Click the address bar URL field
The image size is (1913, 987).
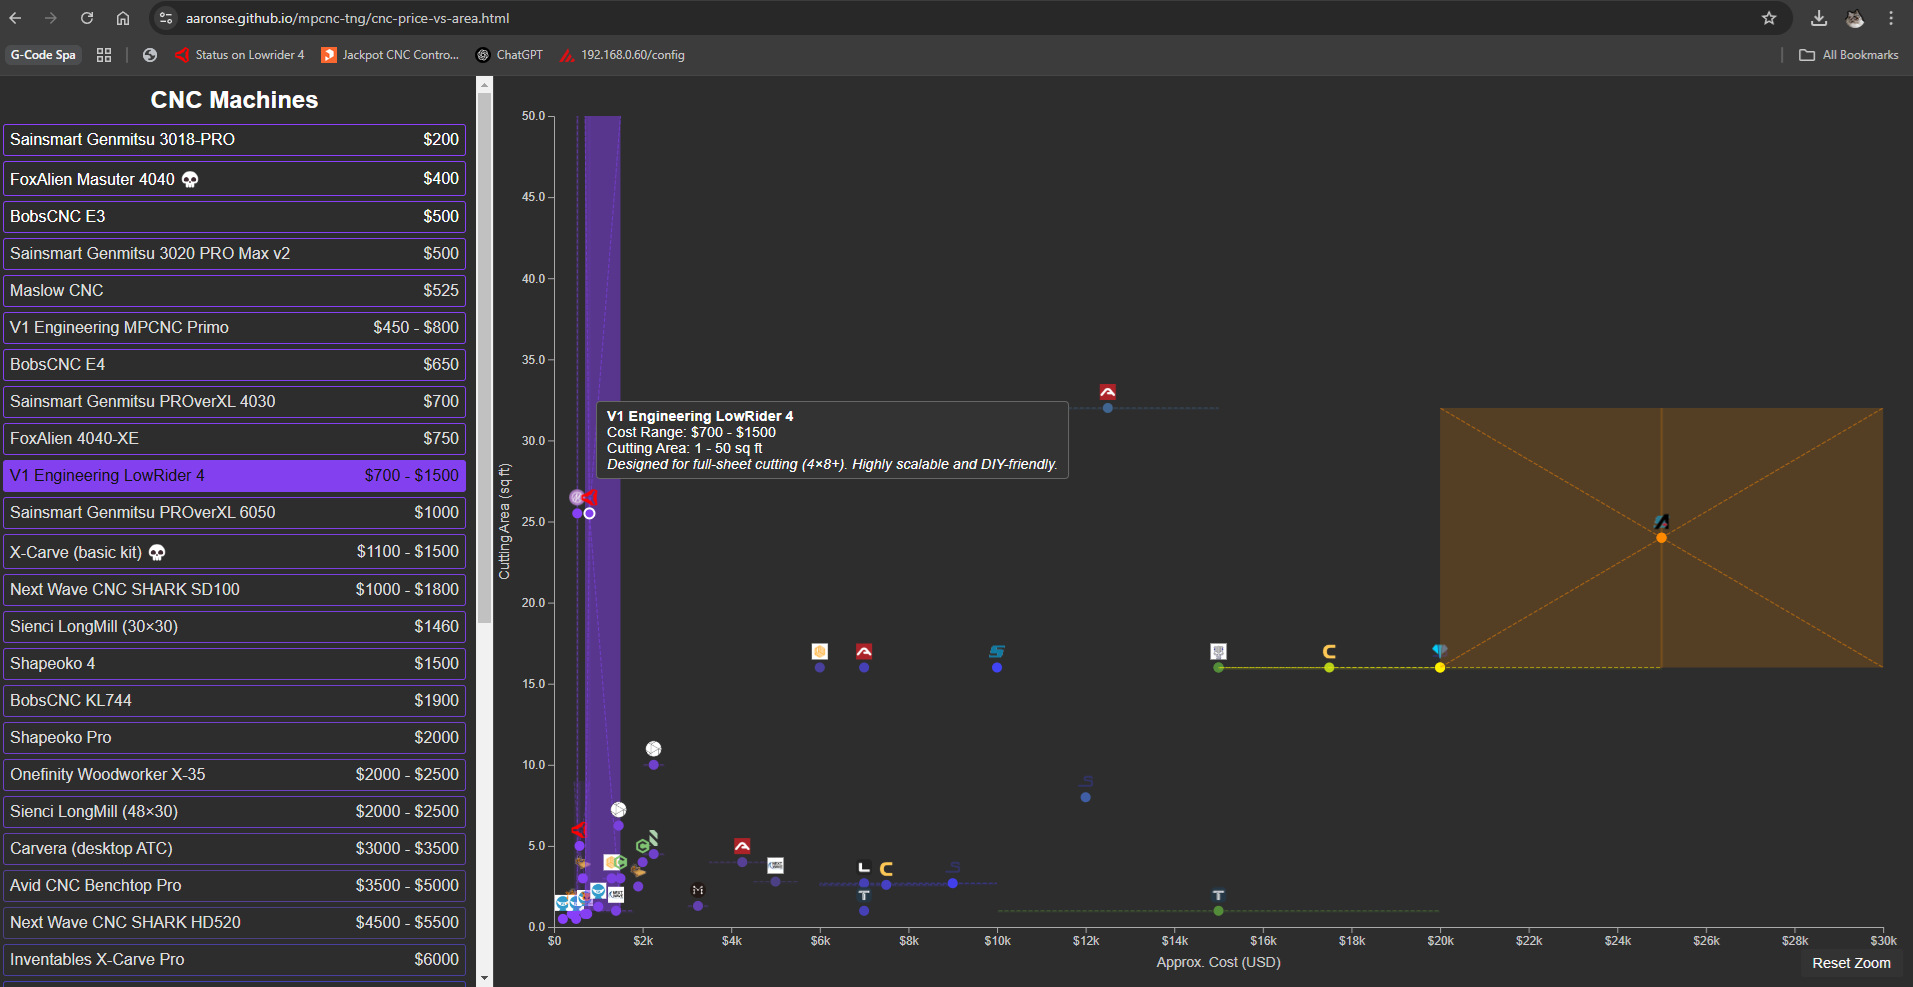coord(960,18)
